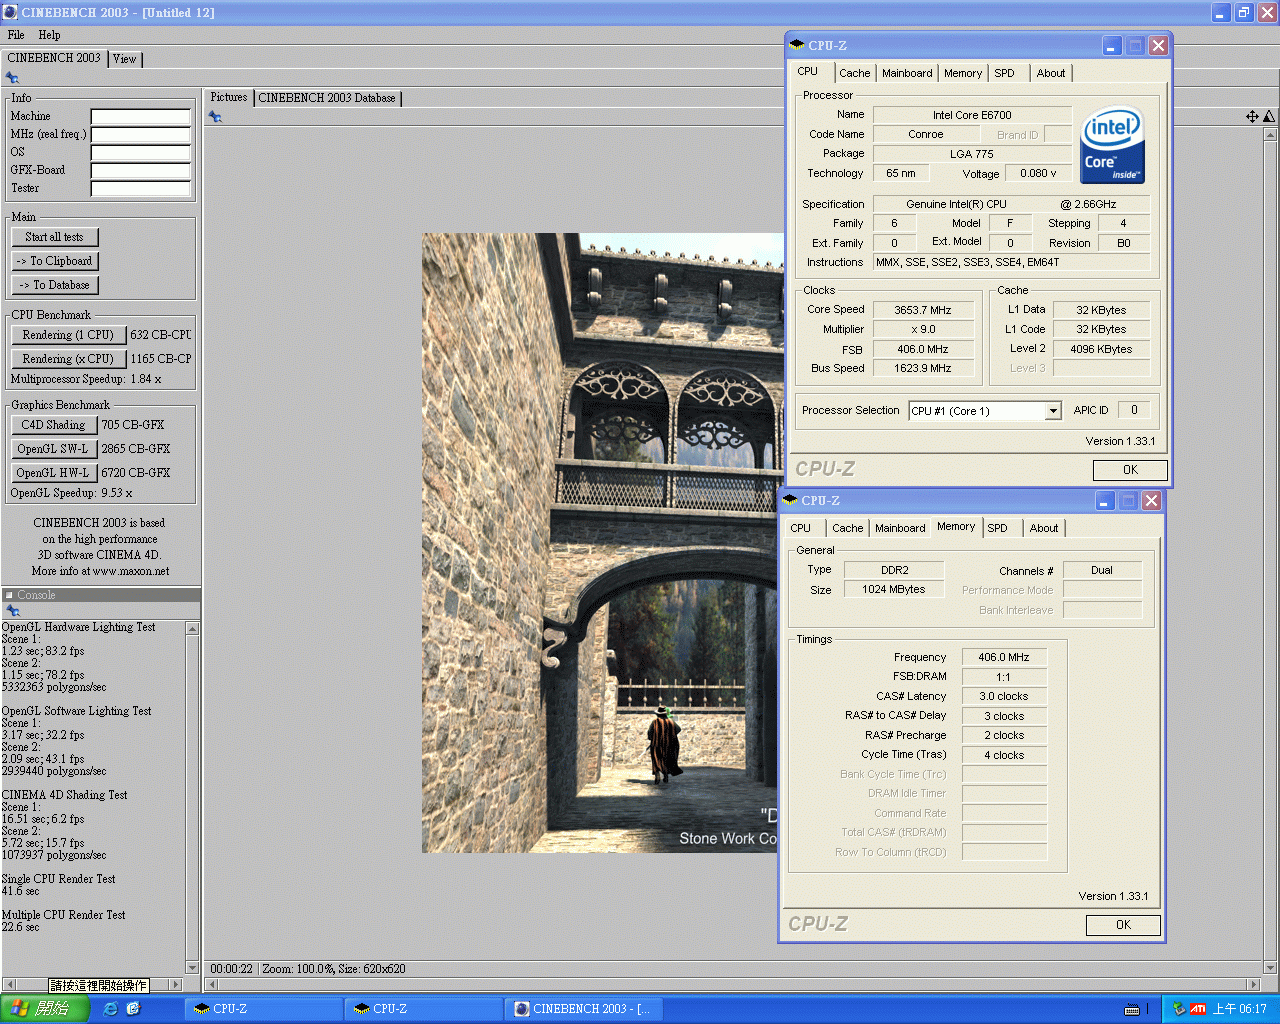1280x1024 pixels.
Task: Click the OS input field
Action: pos(141,153)
